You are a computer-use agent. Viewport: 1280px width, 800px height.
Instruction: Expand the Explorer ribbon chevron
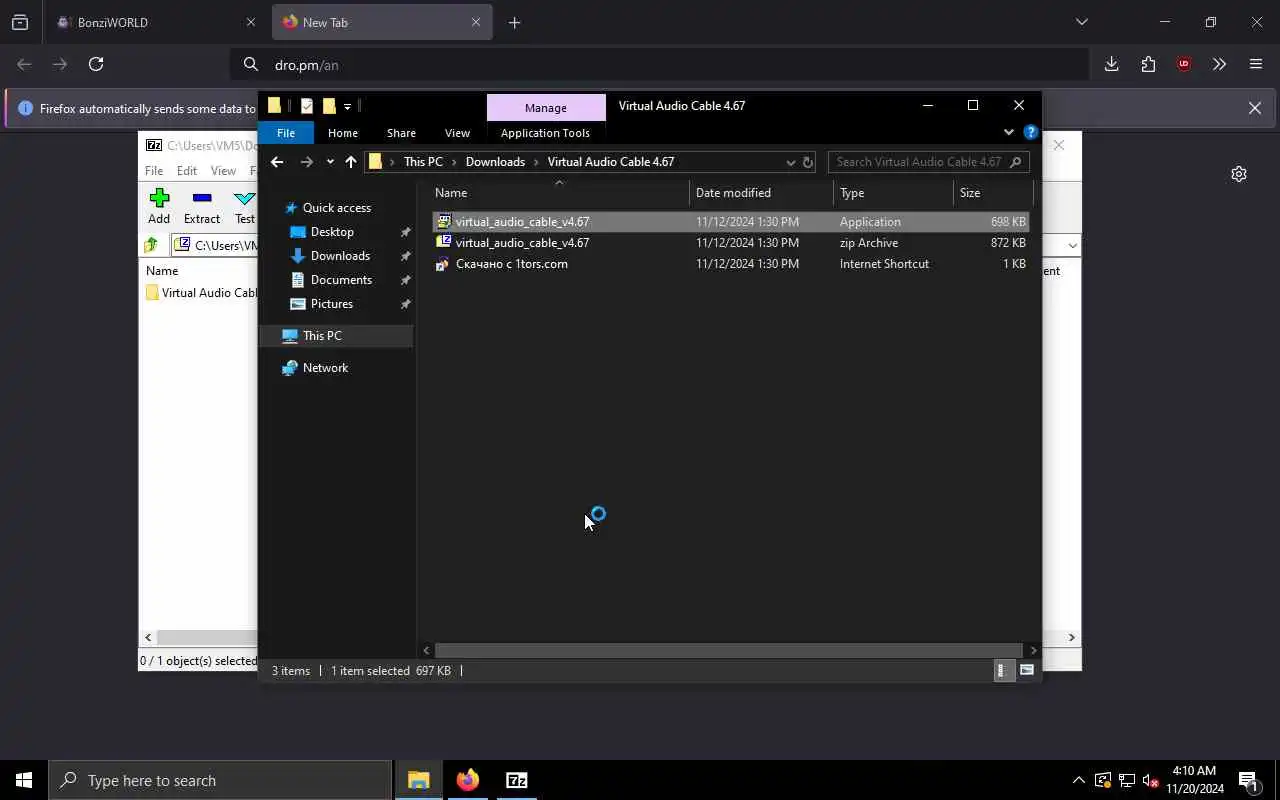[1008, 132]
